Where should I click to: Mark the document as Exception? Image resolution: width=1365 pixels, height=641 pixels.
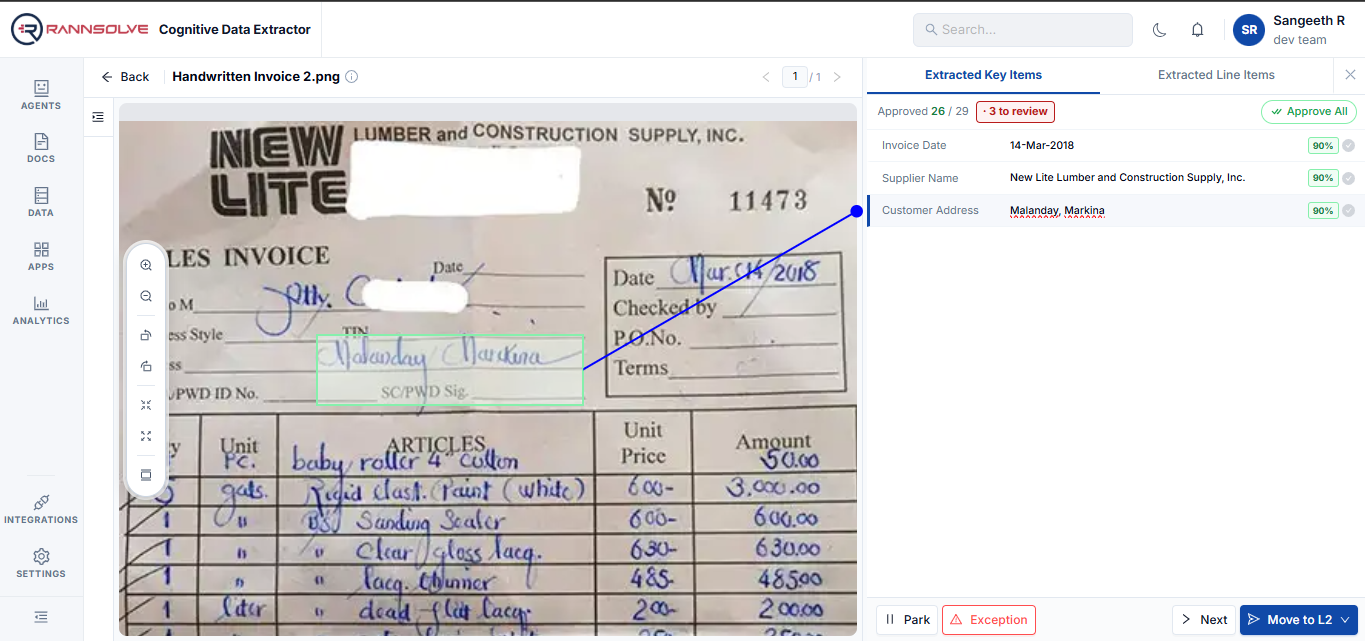pos(988,620)
